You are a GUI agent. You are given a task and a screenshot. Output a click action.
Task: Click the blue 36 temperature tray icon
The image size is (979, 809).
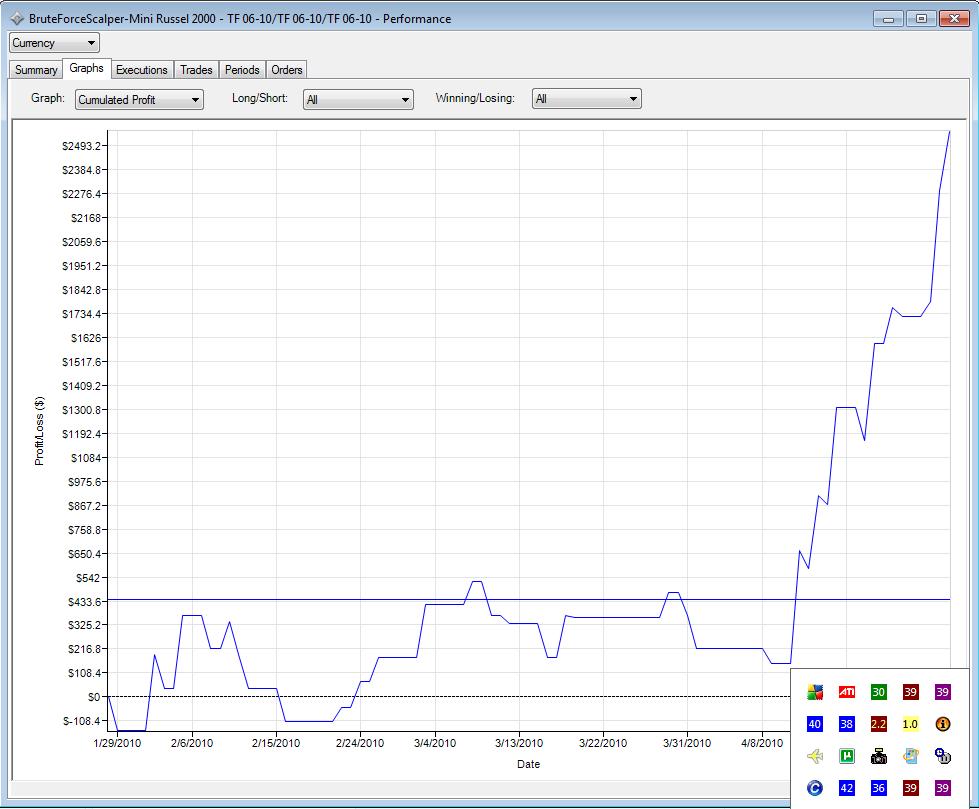pyautogui.click(x=878, y=788)
